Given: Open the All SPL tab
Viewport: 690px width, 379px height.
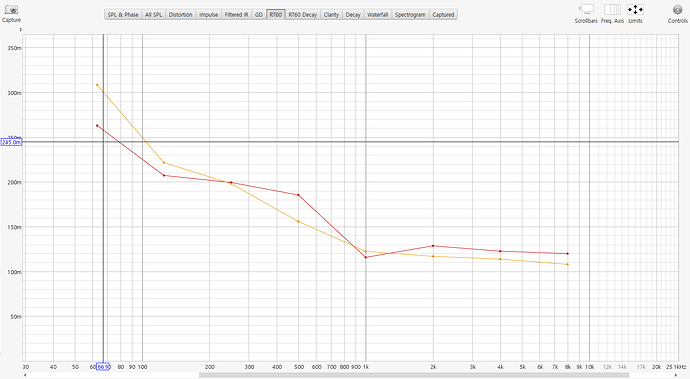Looking at the screenshot, I should pyautogui.click(x=154, y=15).
